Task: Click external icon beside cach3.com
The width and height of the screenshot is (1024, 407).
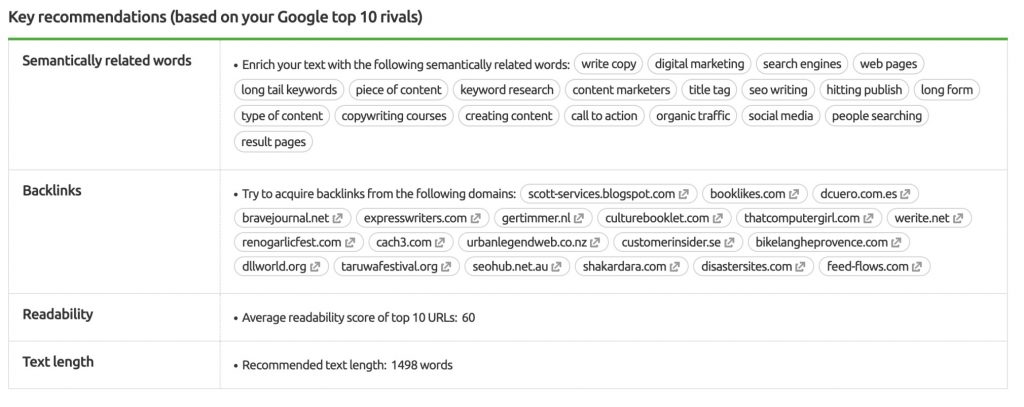Action: point(440,242)
